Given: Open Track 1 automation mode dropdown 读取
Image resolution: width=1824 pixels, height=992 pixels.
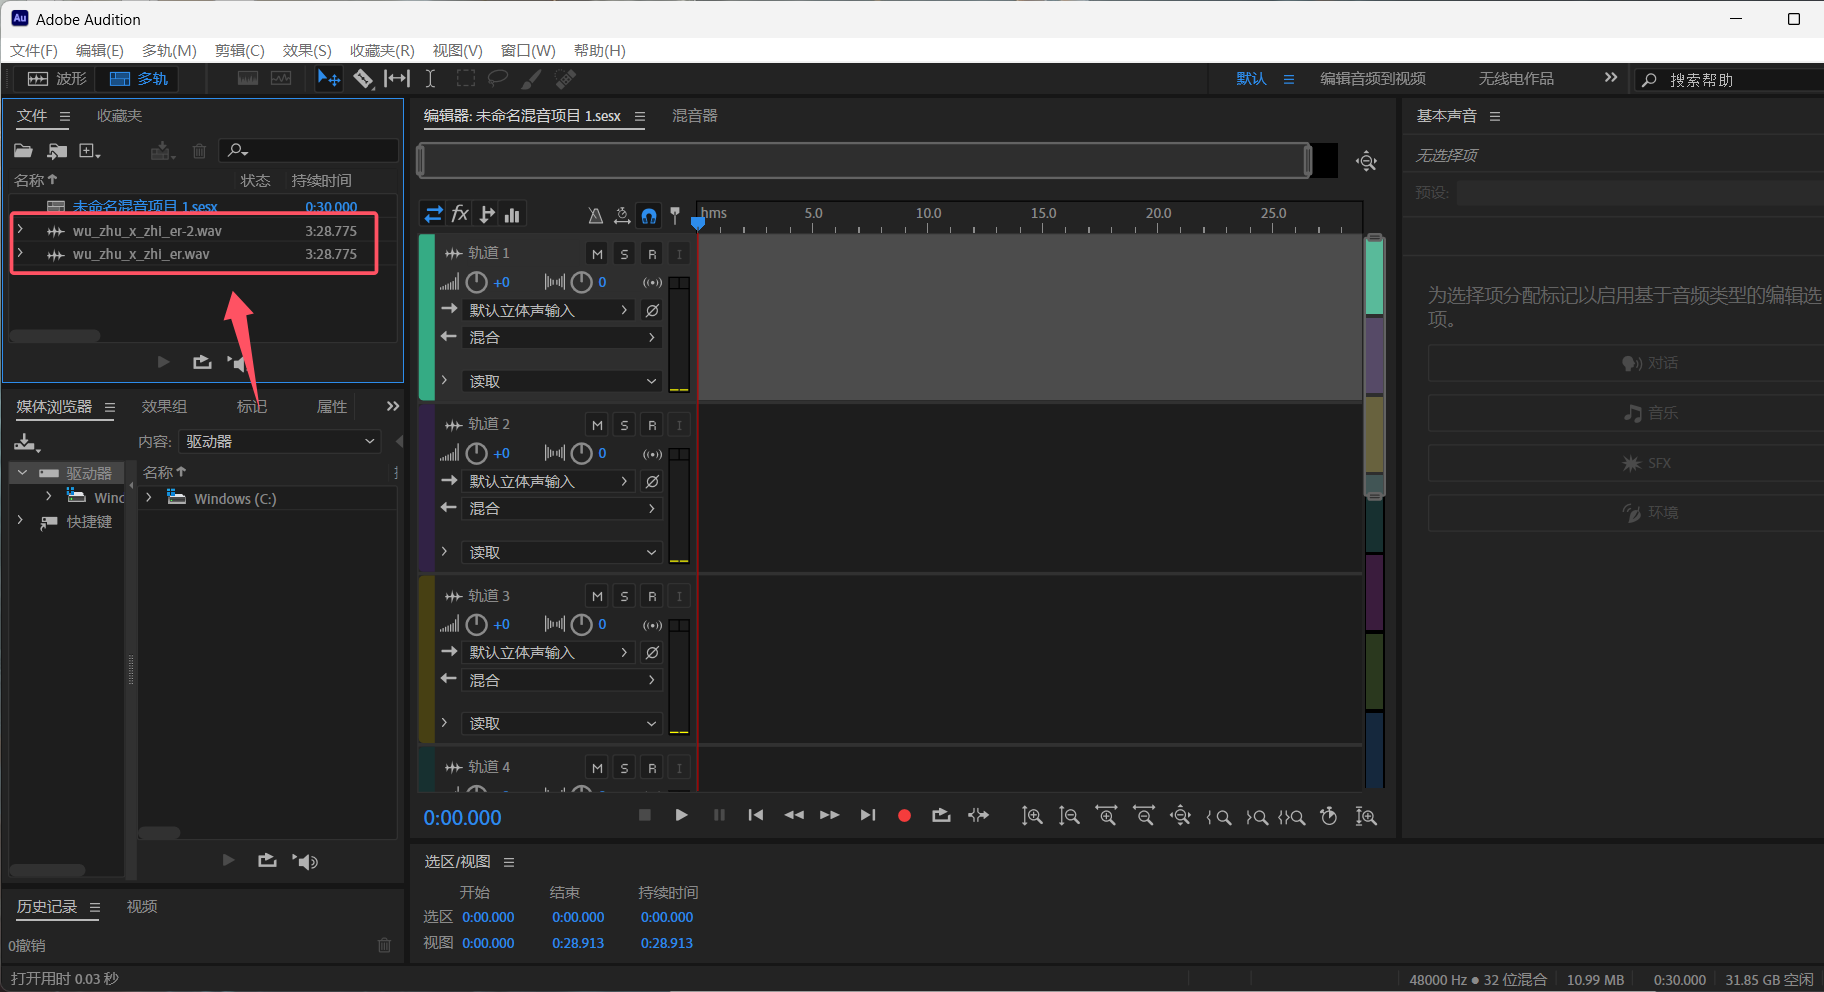Looking at the screenshot, I should [x=562, y=382].
